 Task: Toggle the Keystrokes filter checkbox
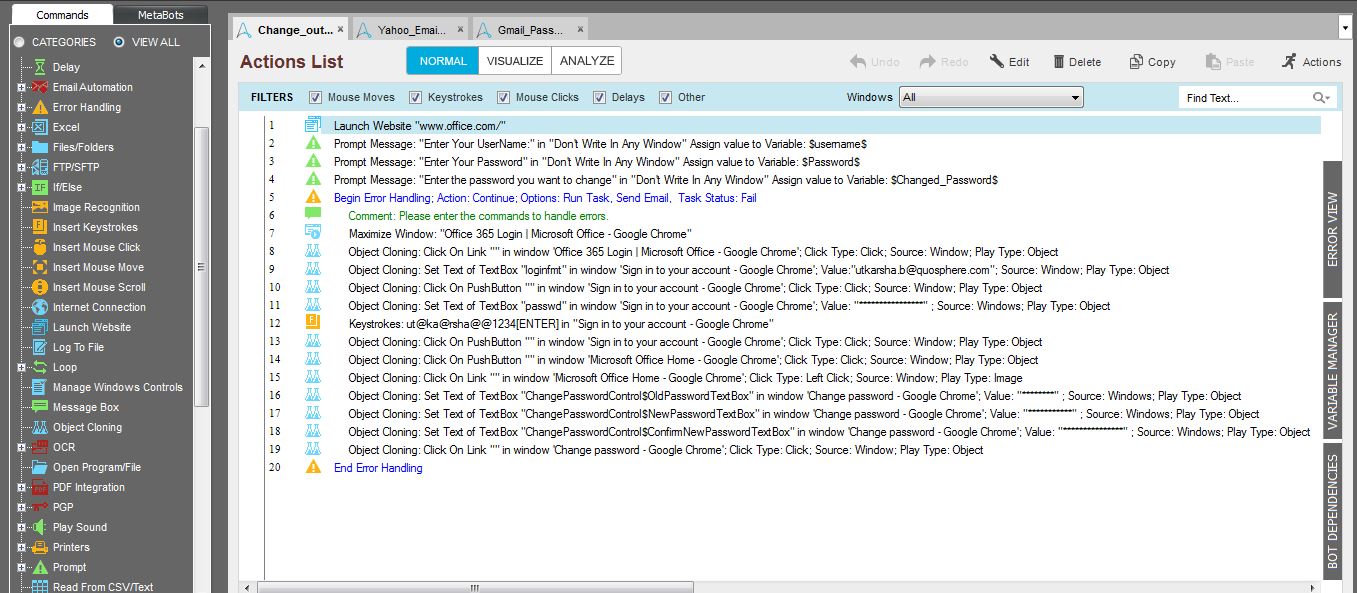(x=416, y=98)
